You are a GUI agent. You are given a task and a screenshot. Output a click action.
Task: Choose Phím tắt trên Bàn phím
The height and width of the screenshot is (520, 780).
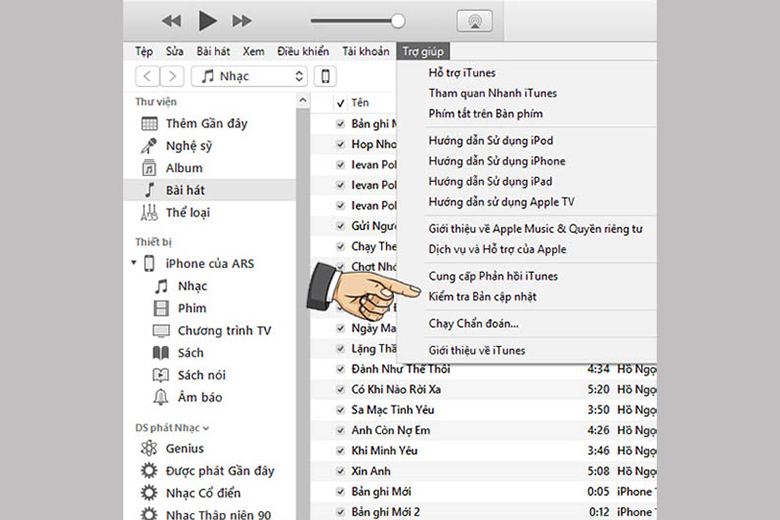pyautogui.click(x=486, y=113)
